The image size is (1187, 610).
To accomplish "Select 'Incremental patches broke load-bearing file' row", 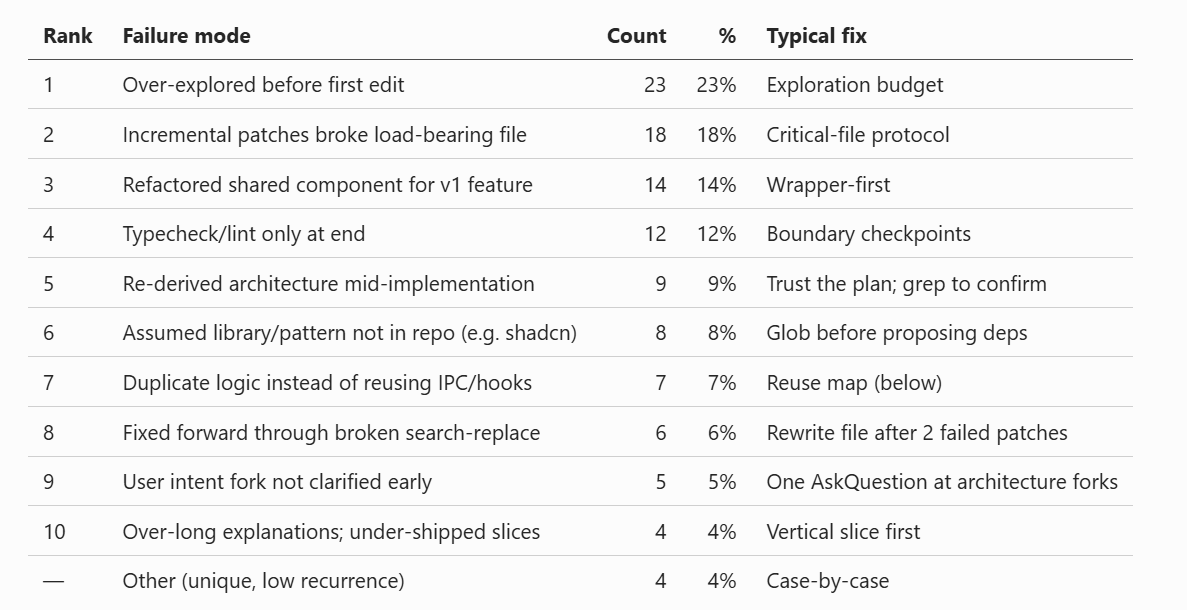I will coord(581,134).
